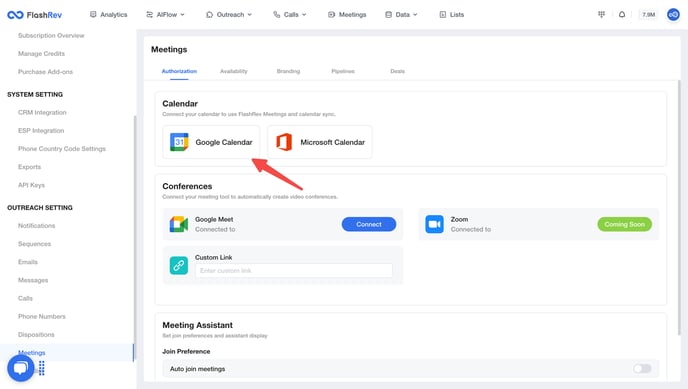Click the sidebar vertical scrollbar

[134, 237]
